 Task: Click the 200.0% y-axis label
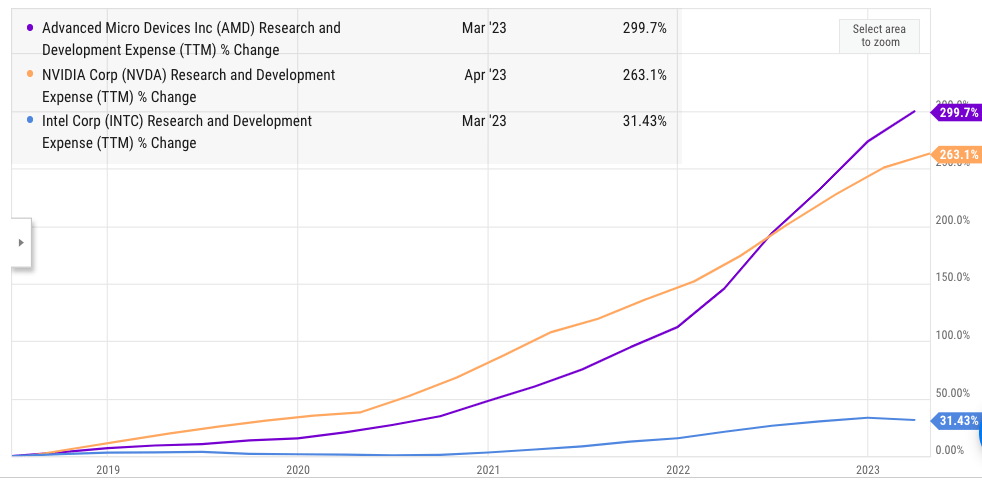coord(953,220)
